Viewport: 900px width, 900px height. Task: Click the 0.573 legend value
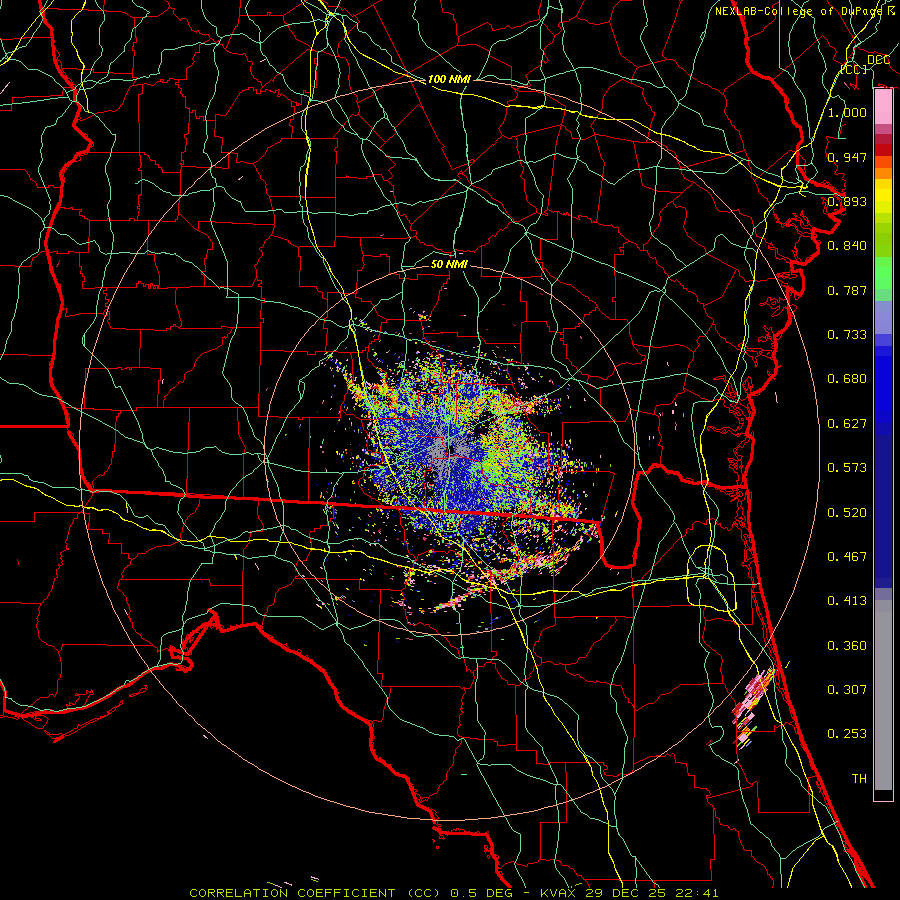[847, 468]
